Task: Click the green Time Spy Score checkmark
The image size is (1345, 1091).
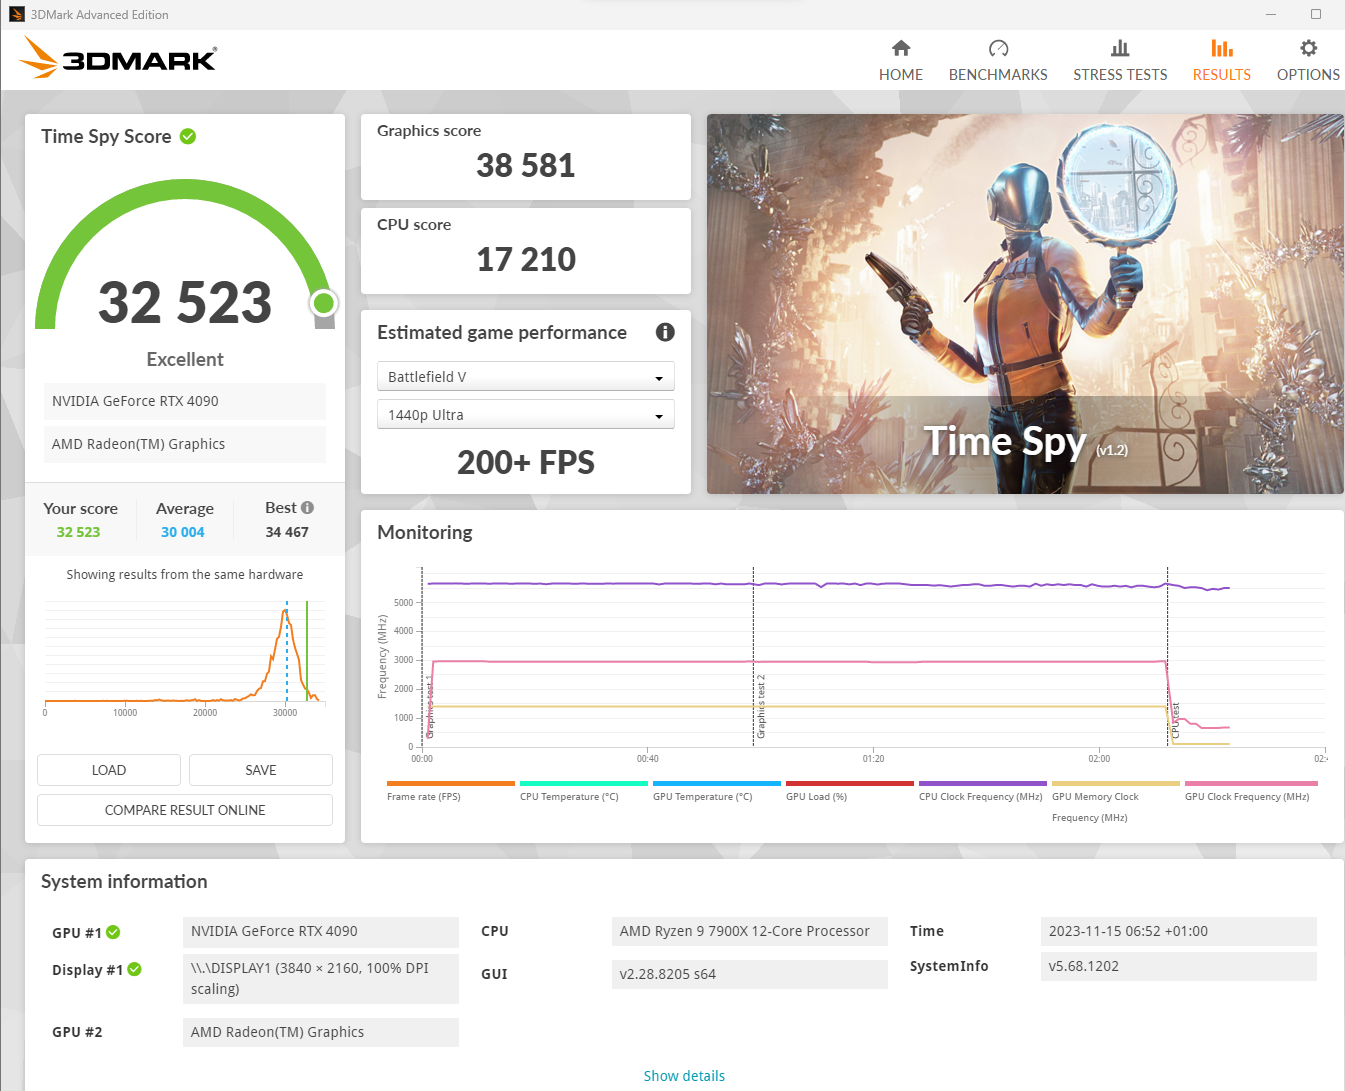Action: [188, 136]
